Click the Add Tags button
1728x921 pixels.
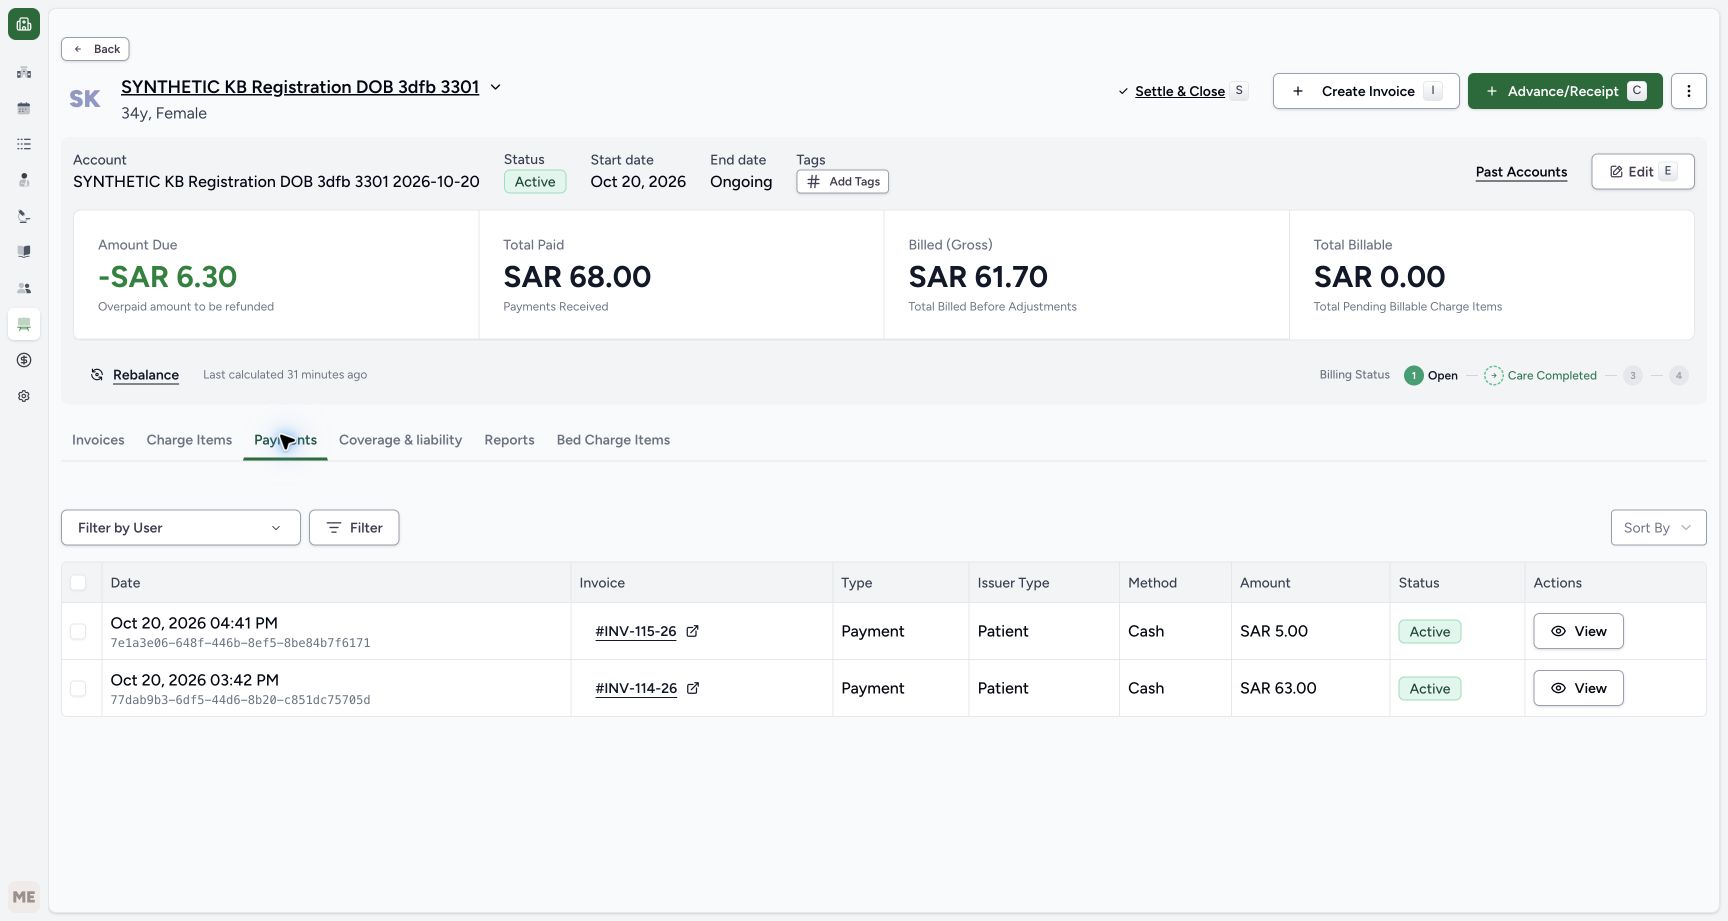(x=843, y=182)
